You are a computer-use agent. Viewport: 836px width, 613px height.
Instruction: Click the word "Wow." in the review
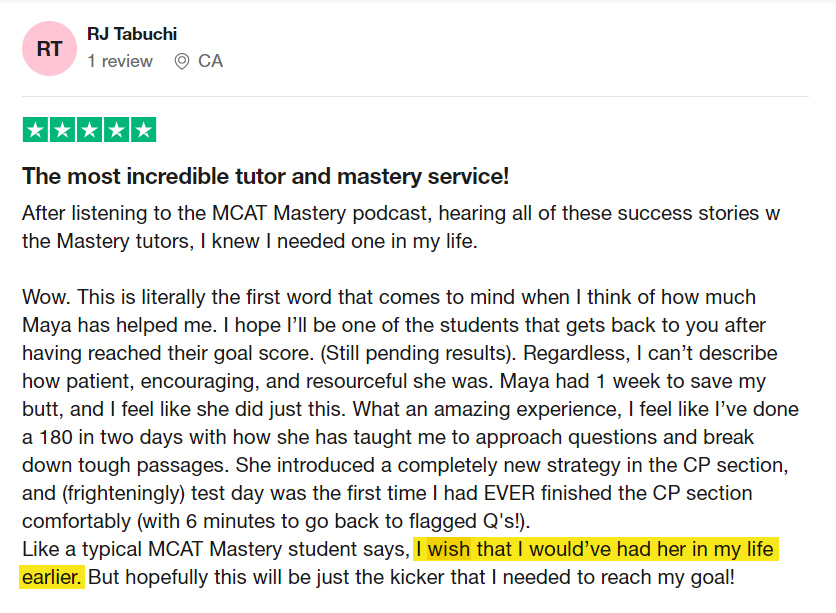click(x=46, y=297)
